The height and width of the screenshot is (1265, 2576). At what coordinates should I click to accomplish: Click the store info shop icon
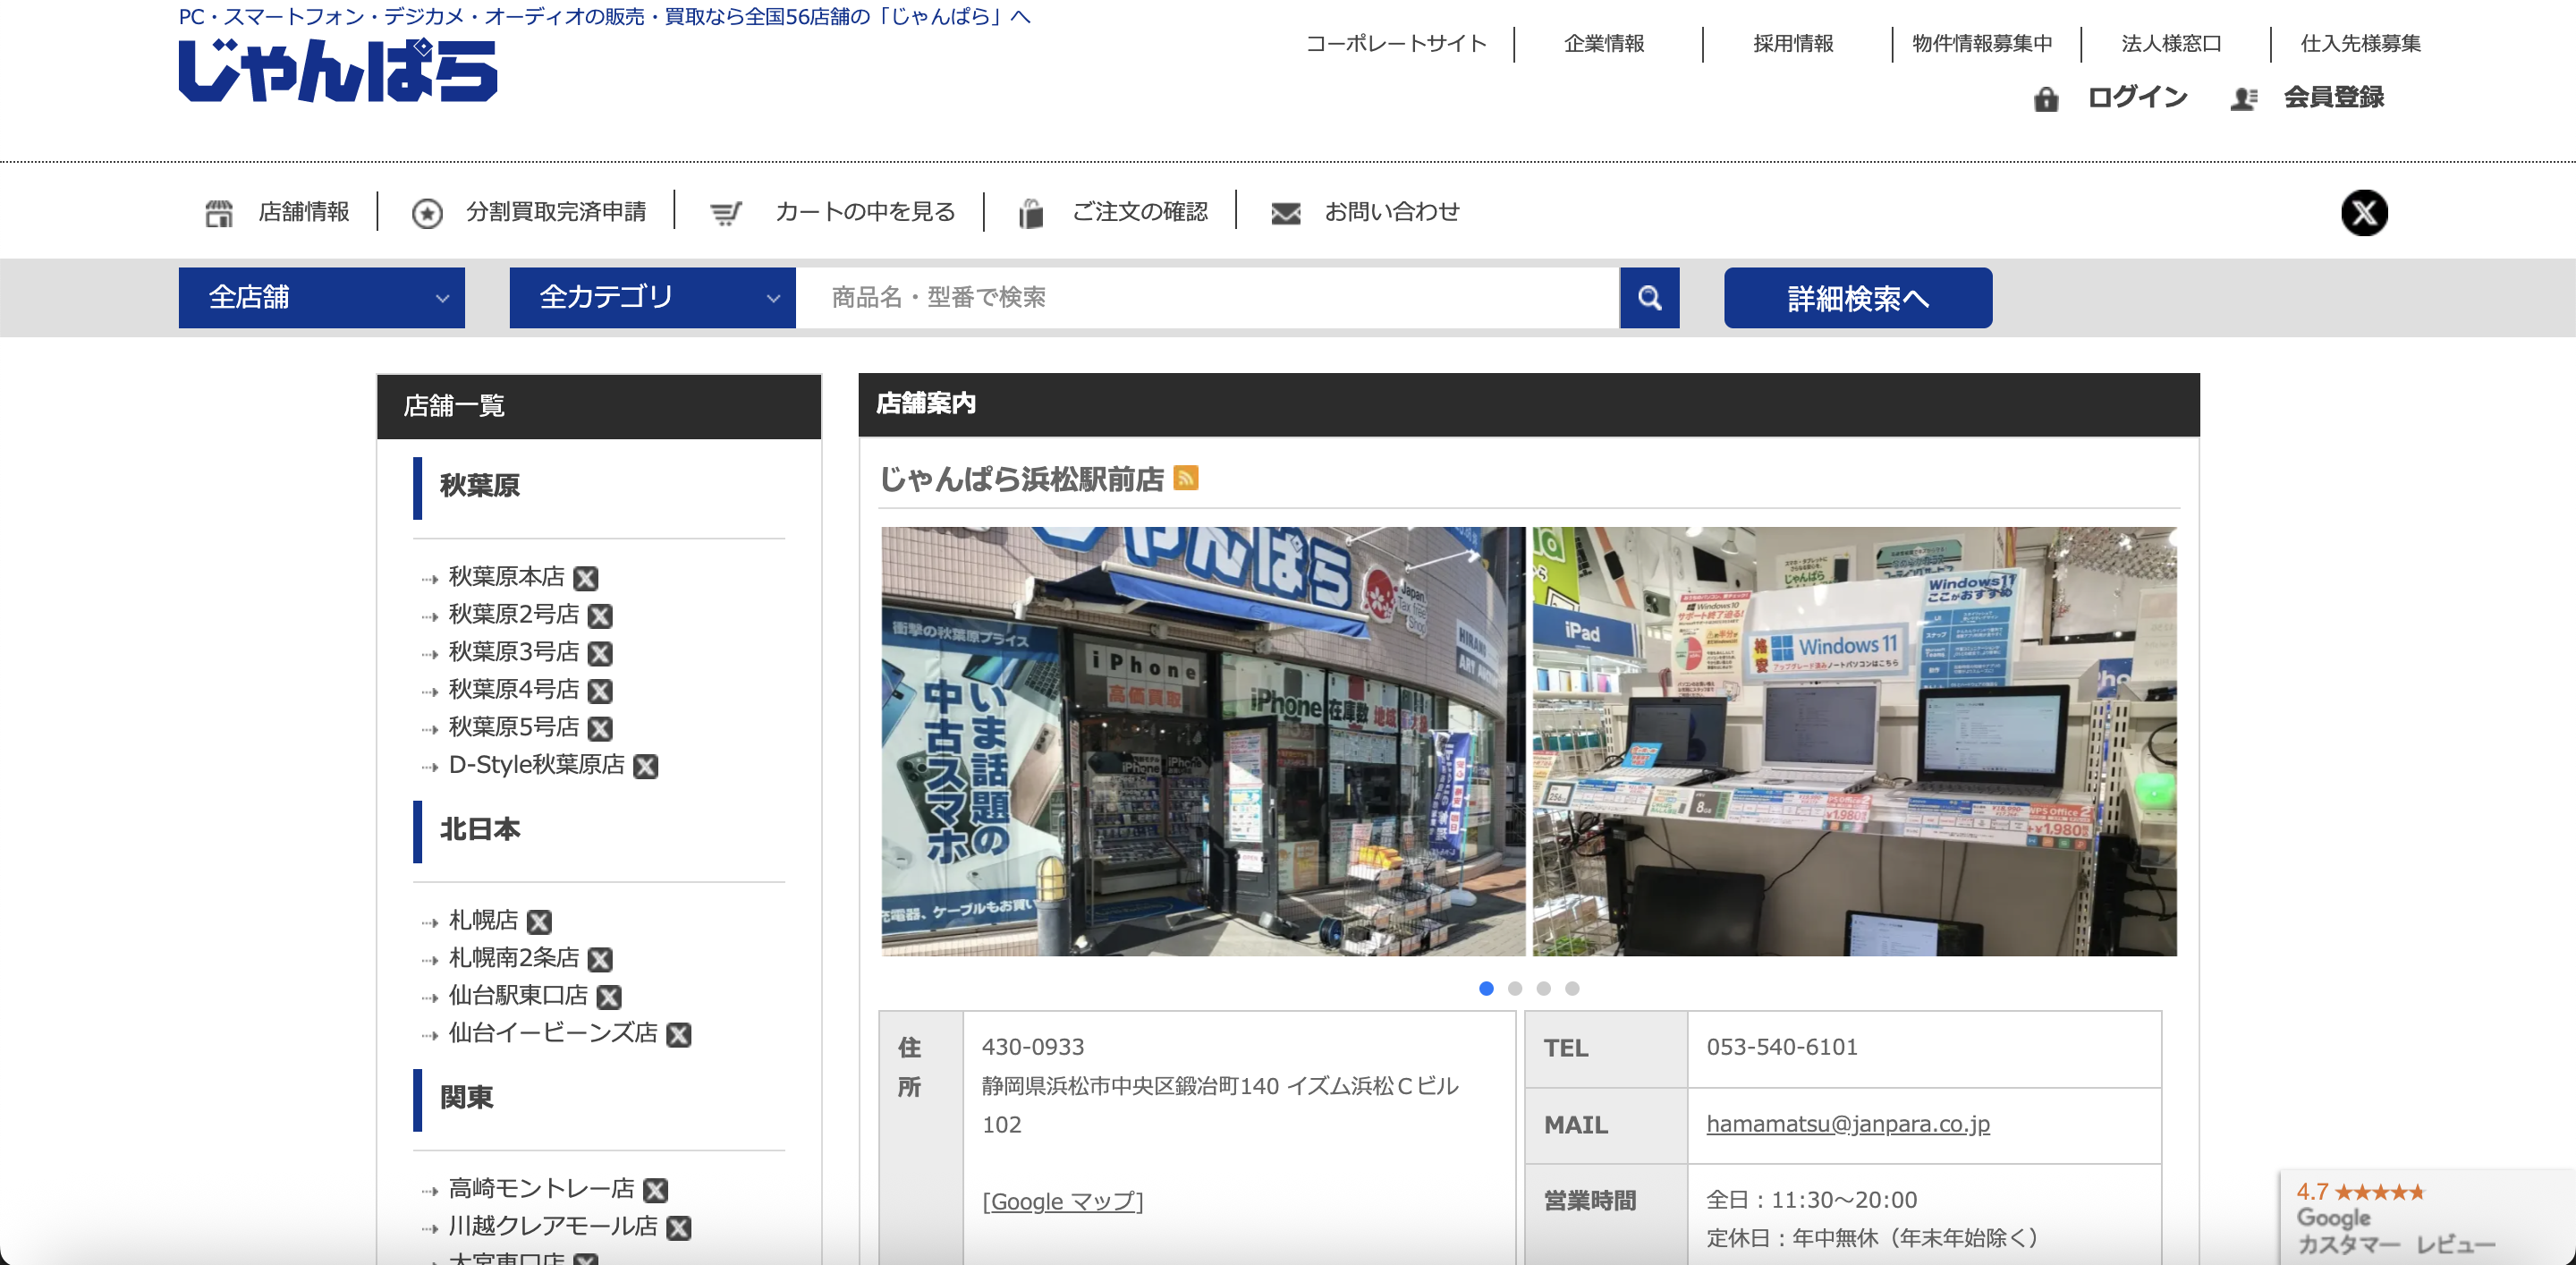pyautogui.click(x=219, y=212)
